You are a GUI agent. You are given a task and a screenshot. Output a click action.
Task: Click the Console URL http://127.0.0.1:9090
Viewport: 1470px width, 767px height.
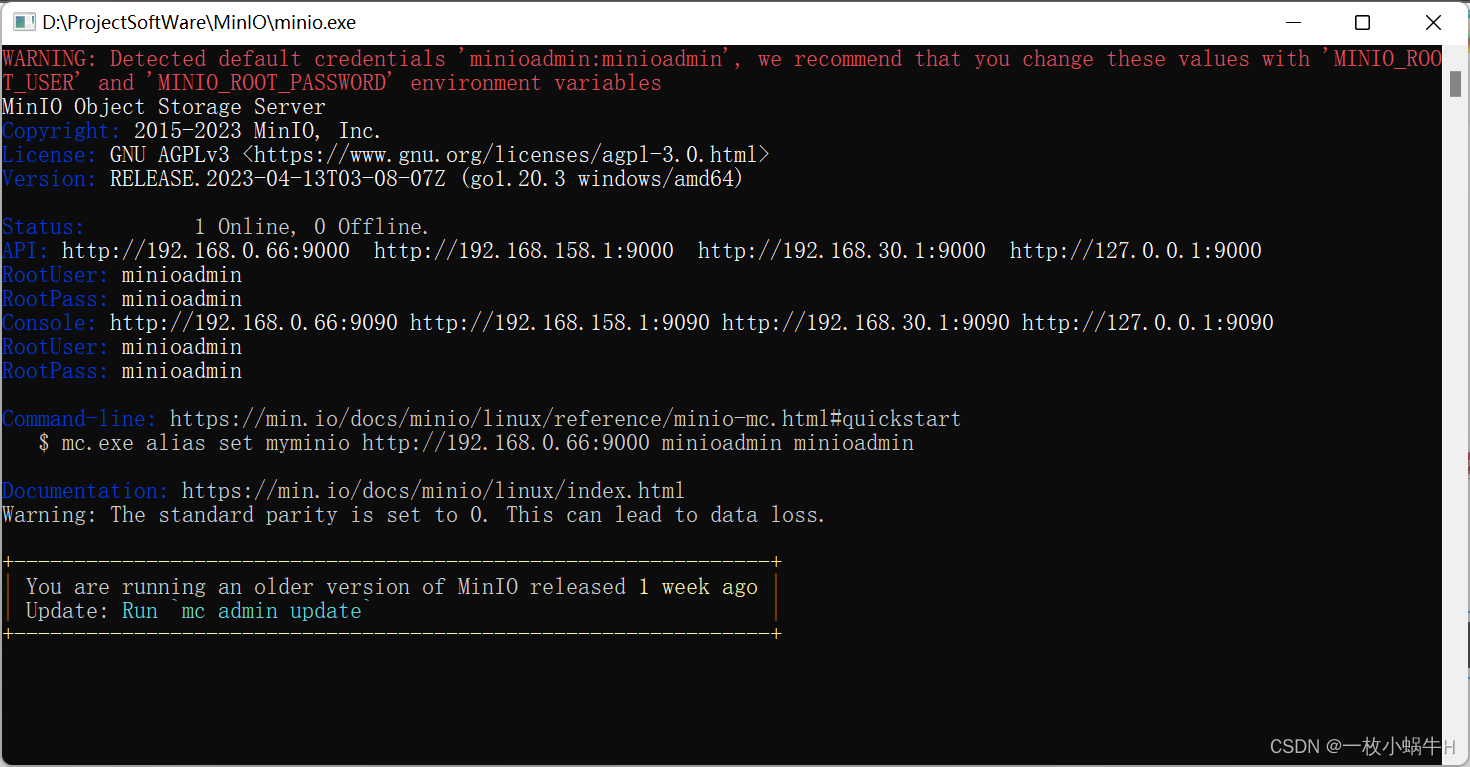click(x=1147, y=322)
